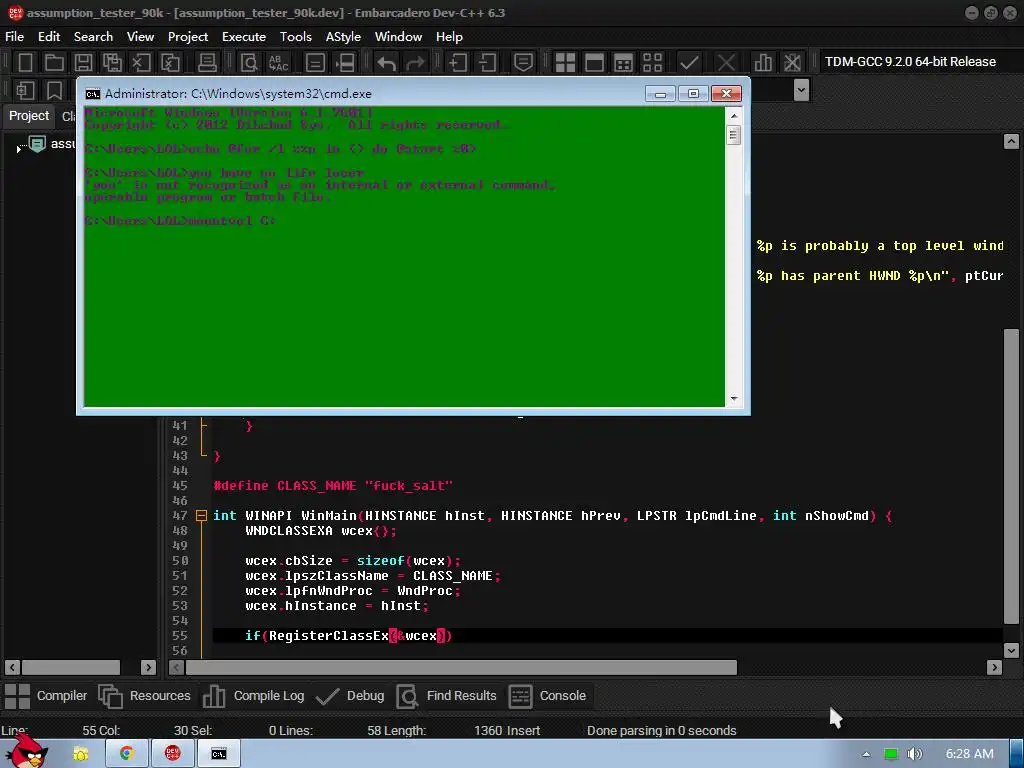The height and width of the screenshot is (768, 1024).
Task: Create a new file with the New toolbar icon
Action: click(x=25, y=62)
